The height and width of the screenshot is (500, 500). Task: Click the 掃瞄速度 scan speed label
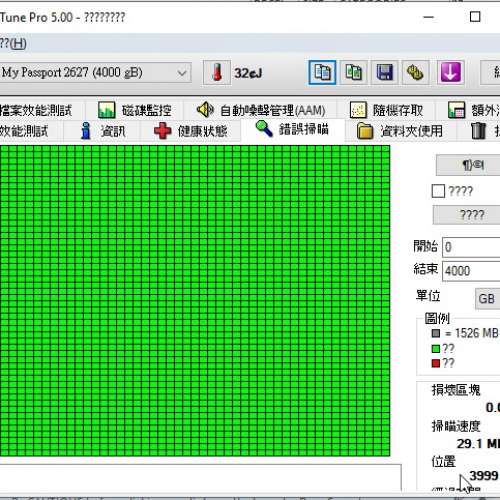tap(456, 426)
